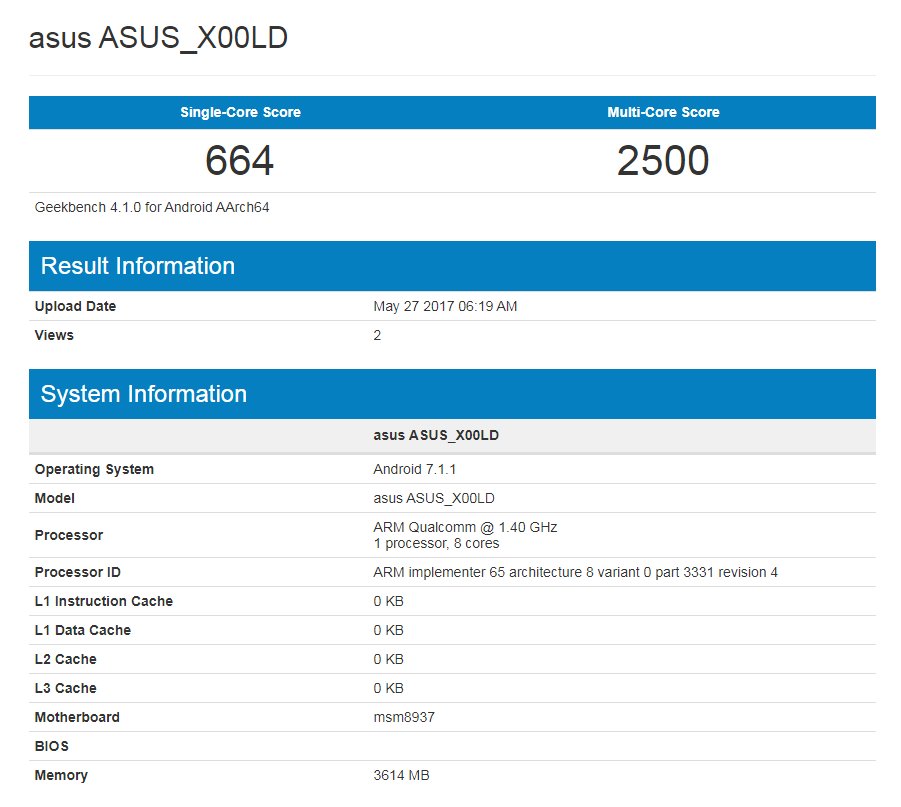Screen dimensions: 901x807
Task: Click the upload date May 27 2017 value
Action: point(445,306)
